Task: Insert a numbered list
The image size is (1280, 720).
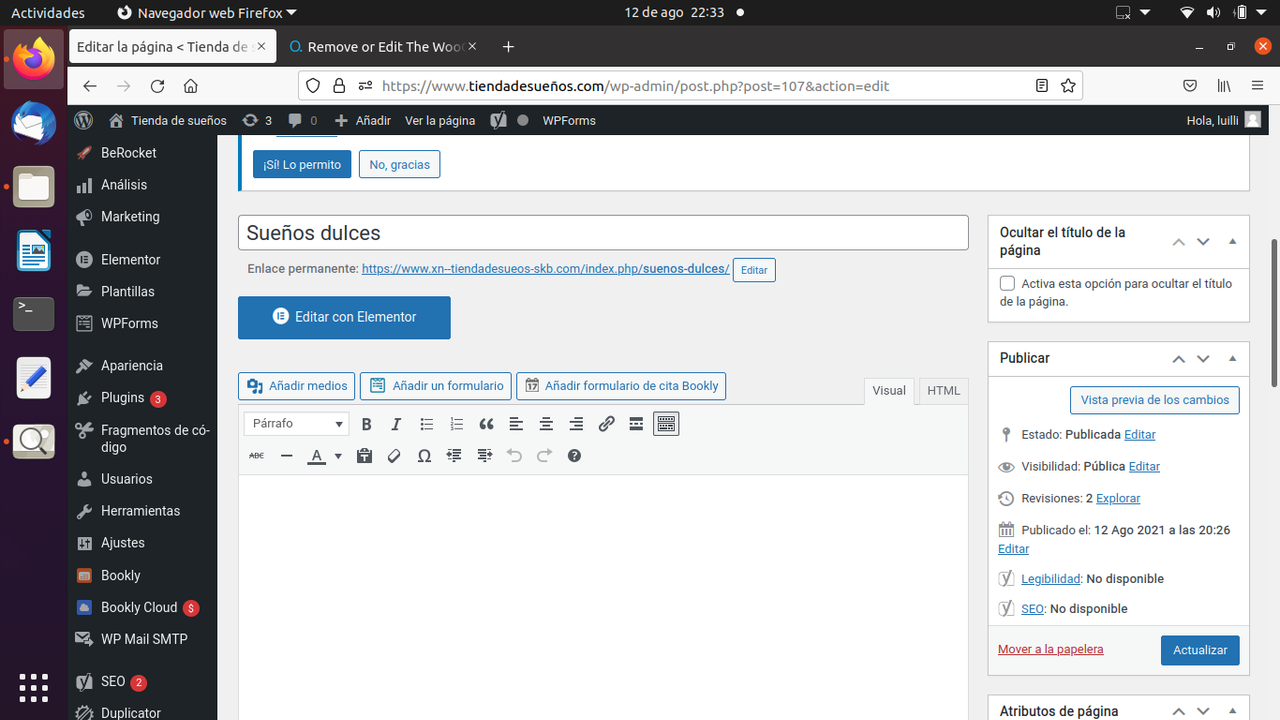Action: click(x=456, y=424)
